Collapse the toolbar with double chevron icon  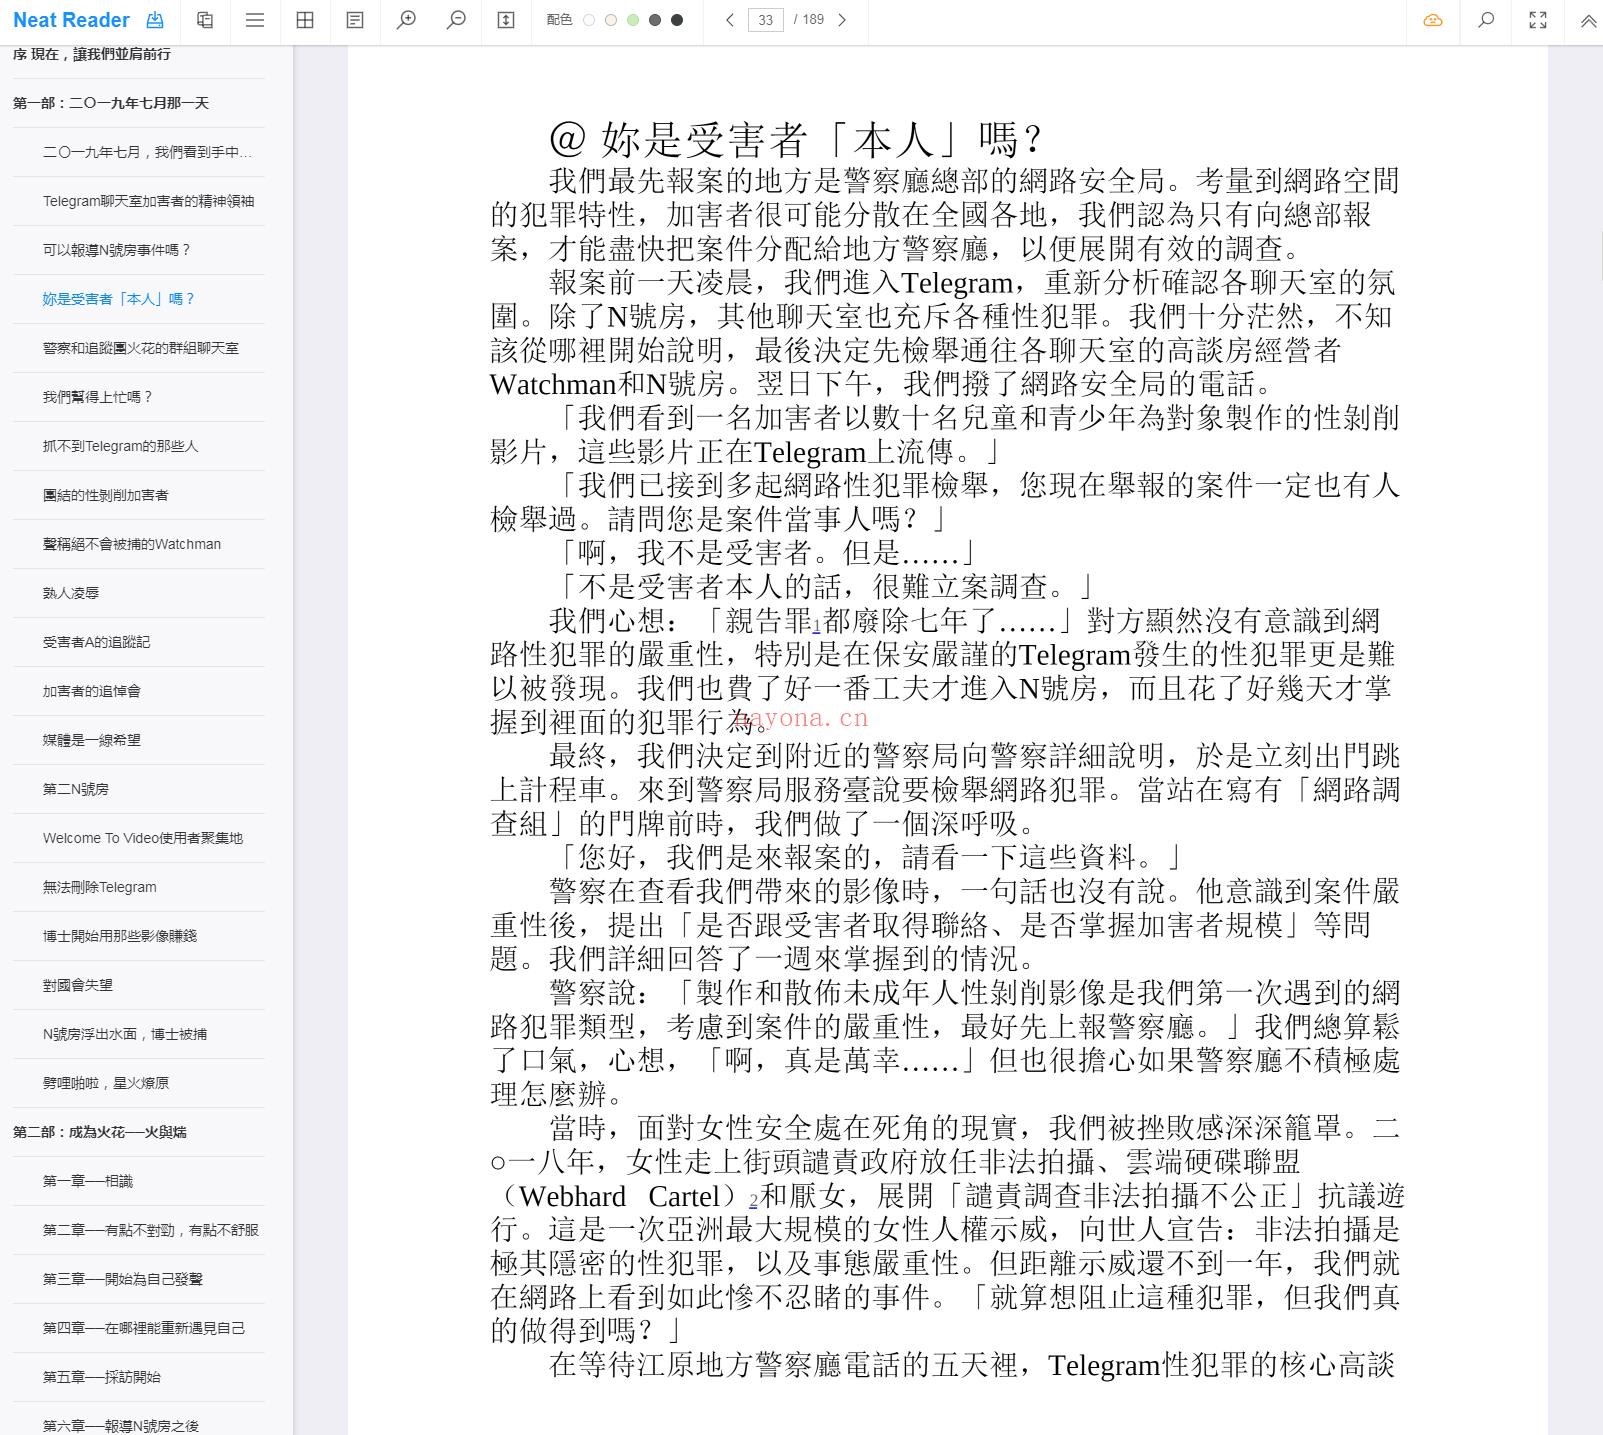[1588, 20]
